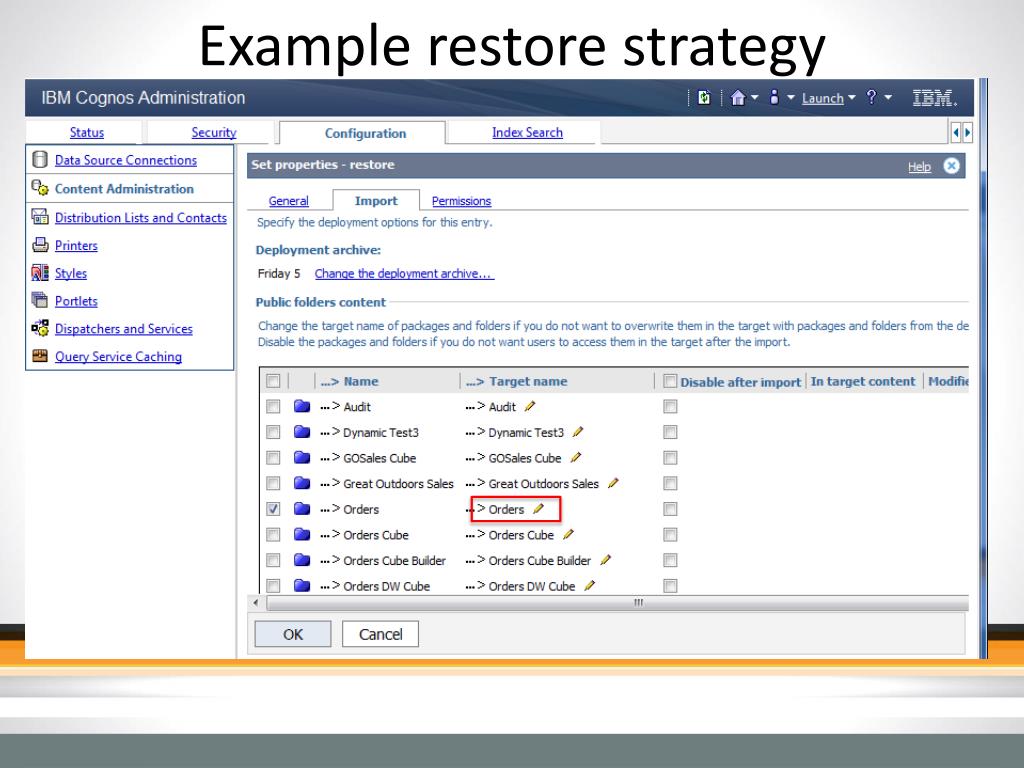Toggle the select-all checkbox in table header
The image size is (1024, 768).
[273, 381]
